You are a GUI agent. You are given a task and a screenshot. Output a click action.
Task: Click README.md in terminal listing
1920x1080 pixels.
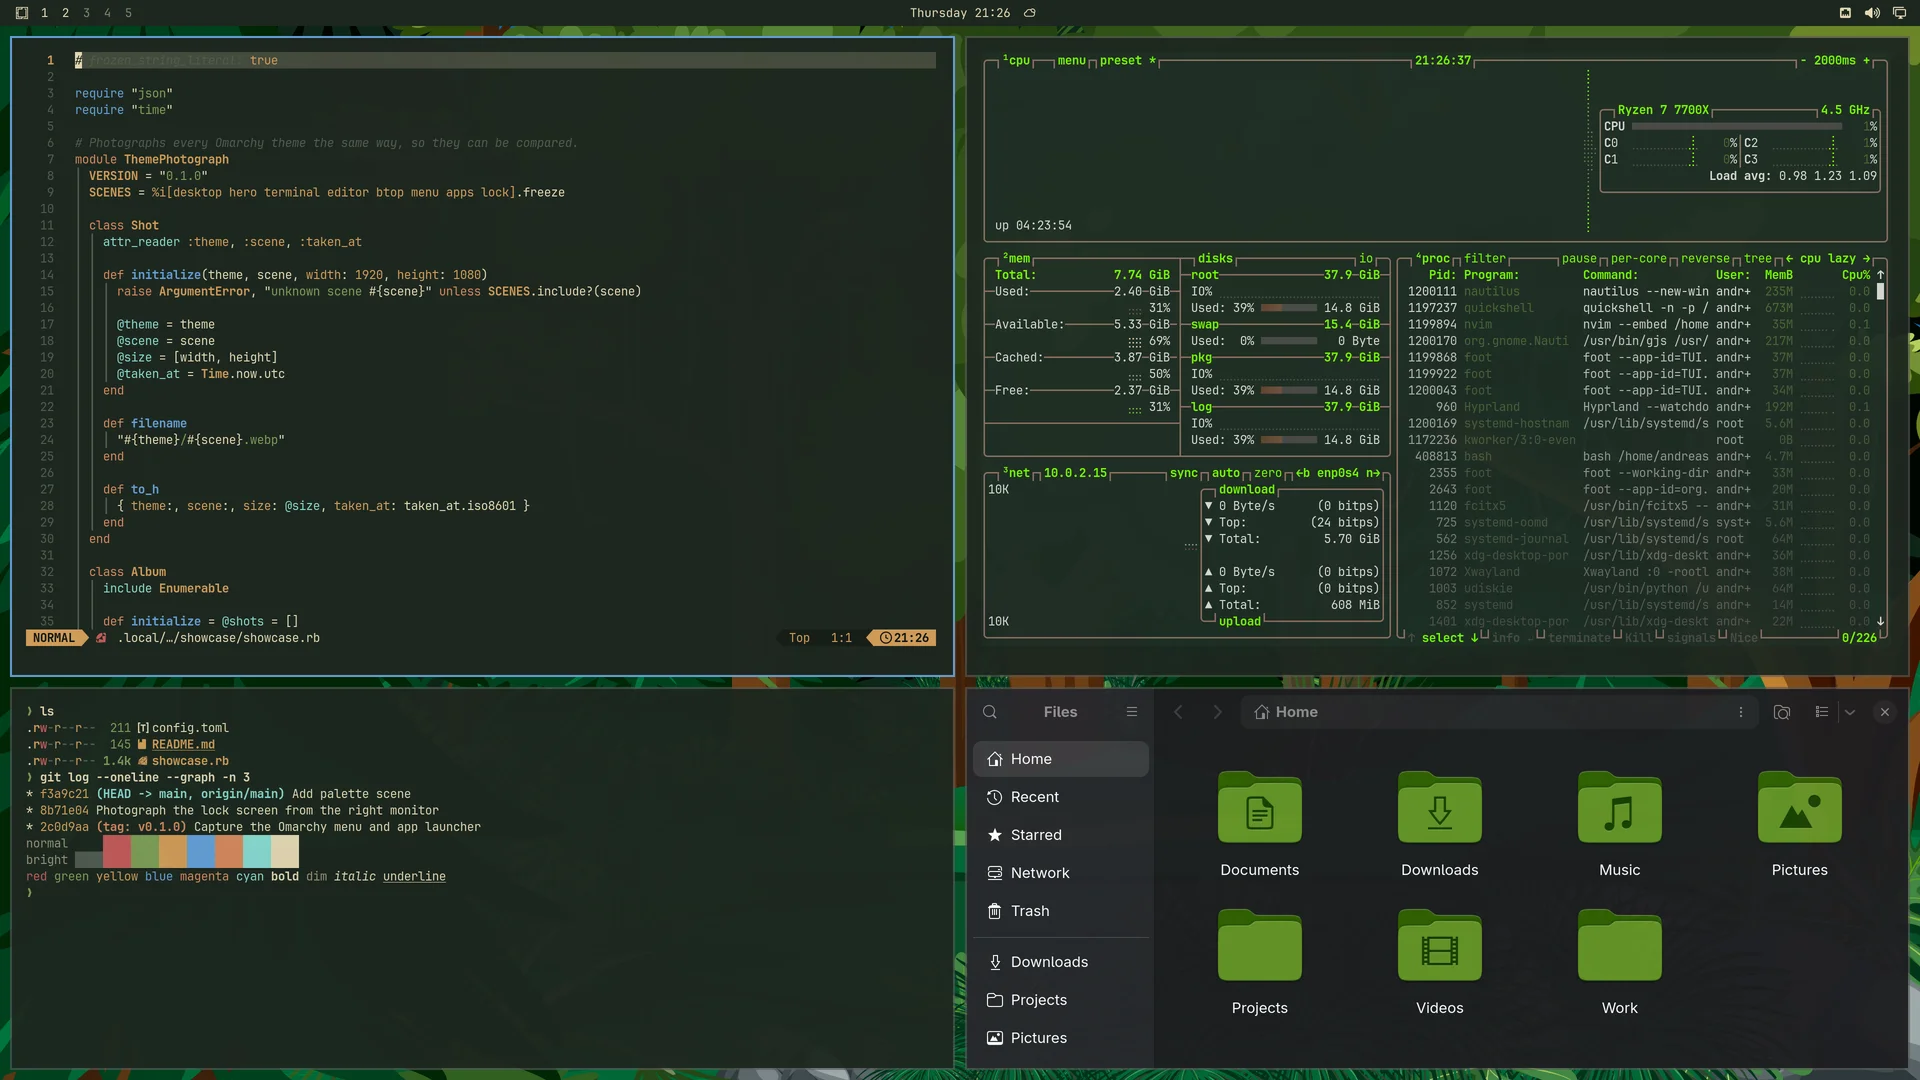click(183, 745)
